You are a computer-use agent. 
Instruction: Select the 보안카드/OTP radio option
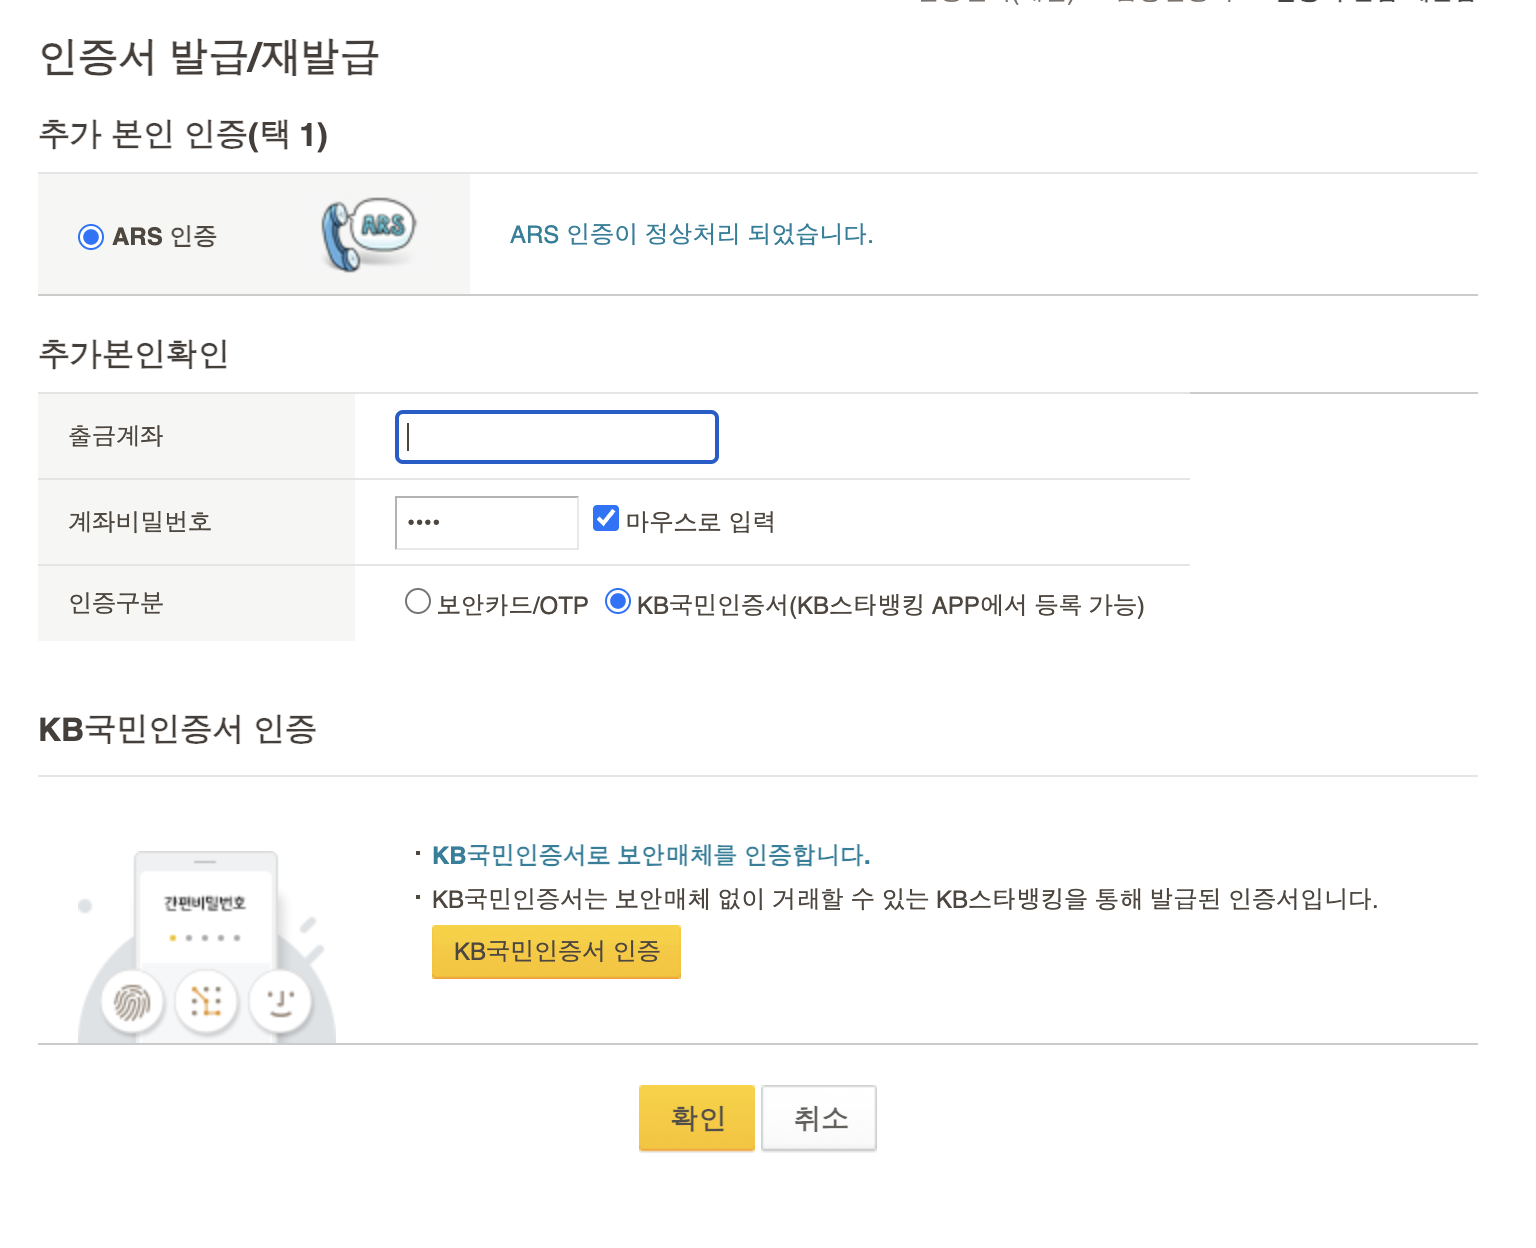point(418,601)
